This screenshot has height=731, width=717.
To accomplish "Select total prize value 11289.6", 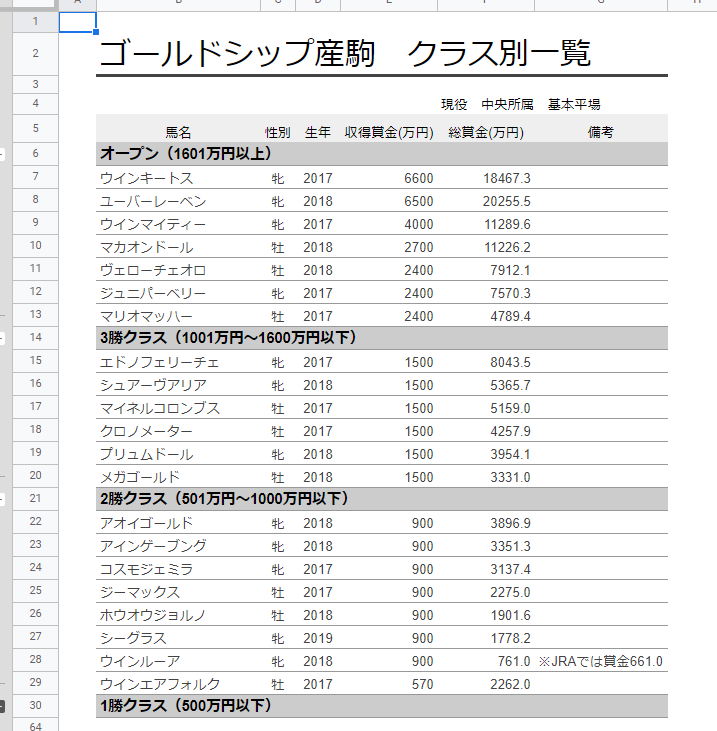I will (507, 224).
